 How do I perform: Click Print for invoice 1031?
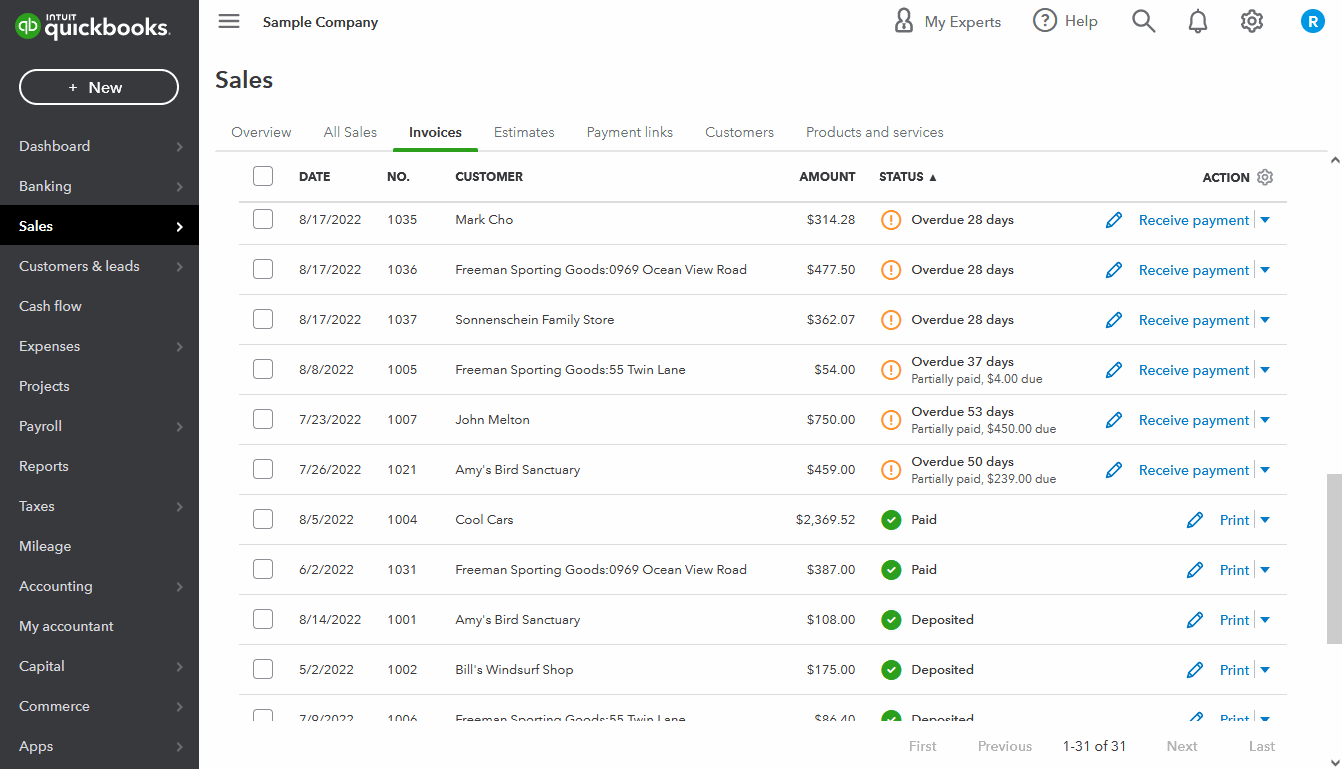pyautogui.click(x=1235, y=570)
